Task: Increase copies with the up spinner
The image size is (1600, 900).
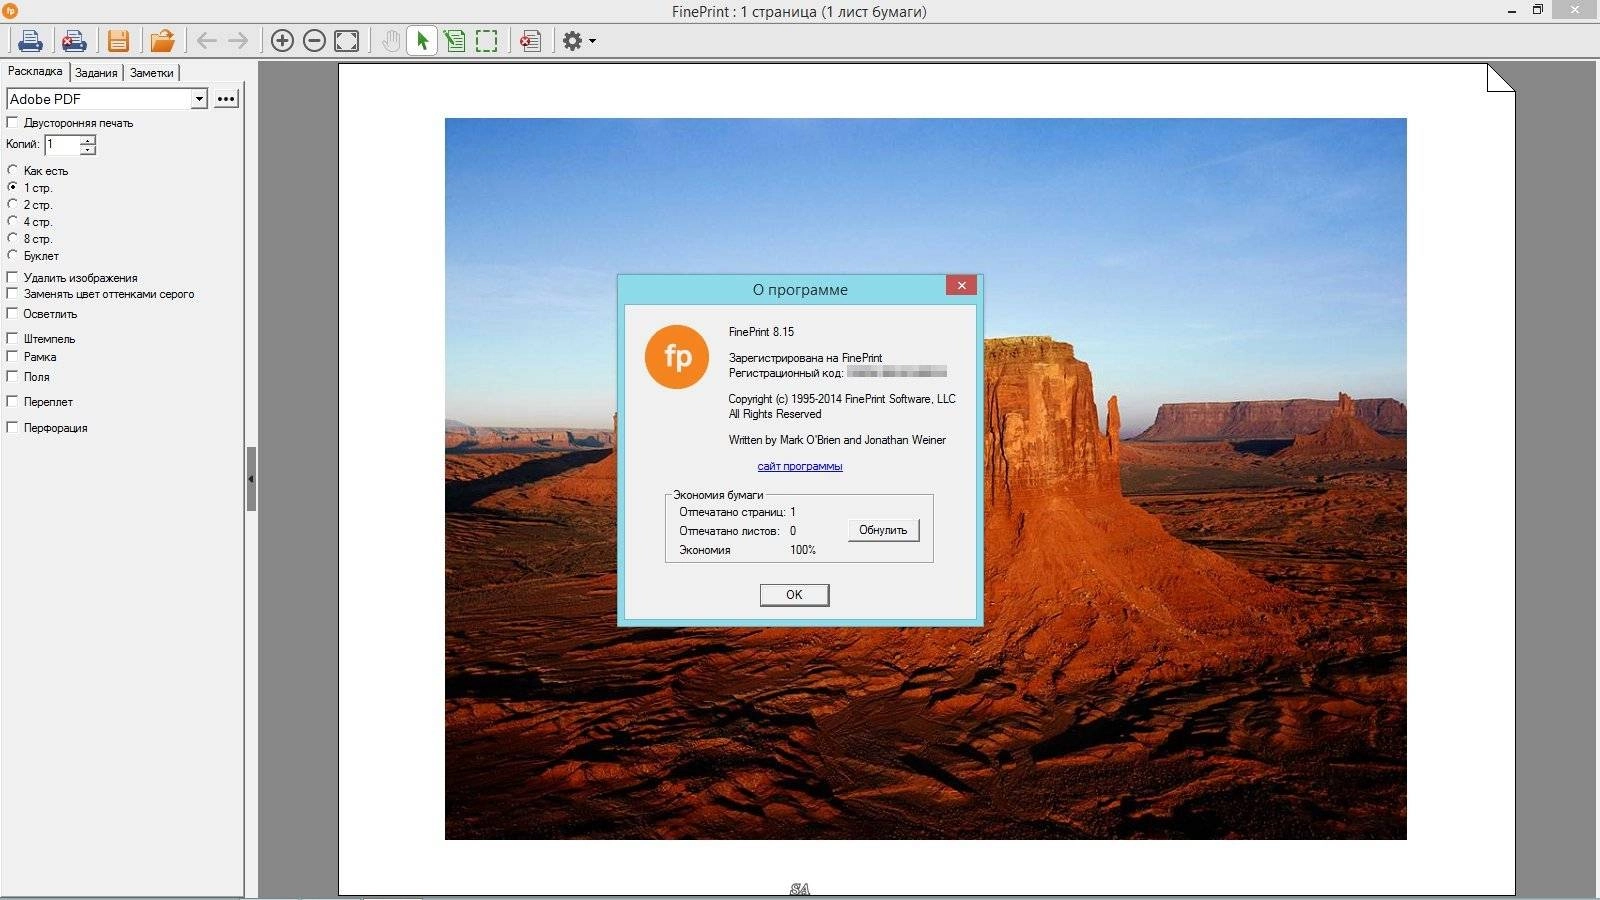Action: pyautogui.click(x=88, y=140)
